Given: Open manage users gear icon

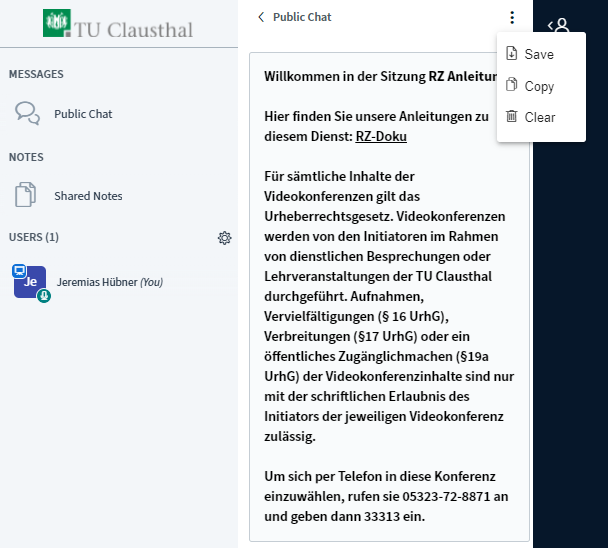Looking at the screenshot, I should click(225, 238).
